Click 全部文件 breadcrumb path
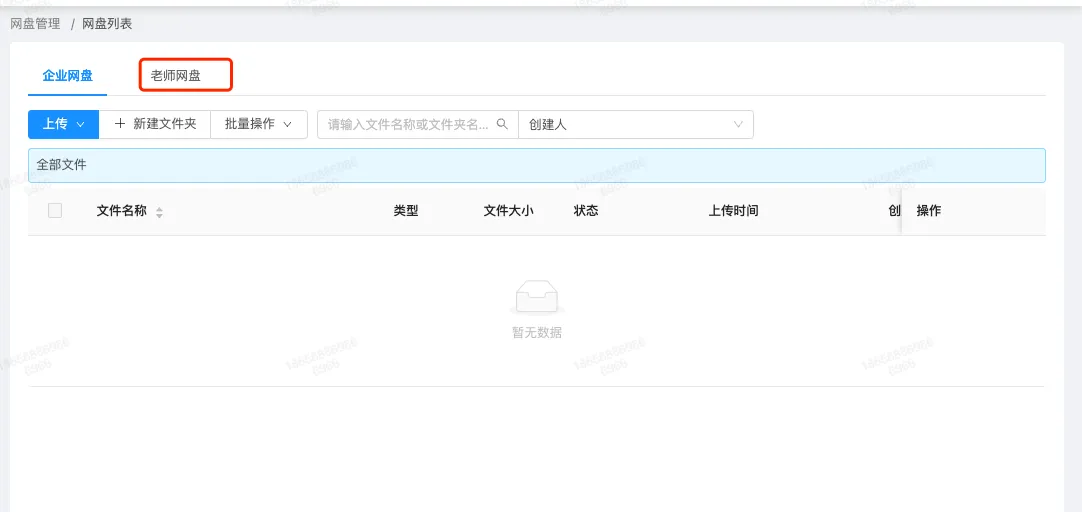The image size is (1082, 512). (61, 166)
